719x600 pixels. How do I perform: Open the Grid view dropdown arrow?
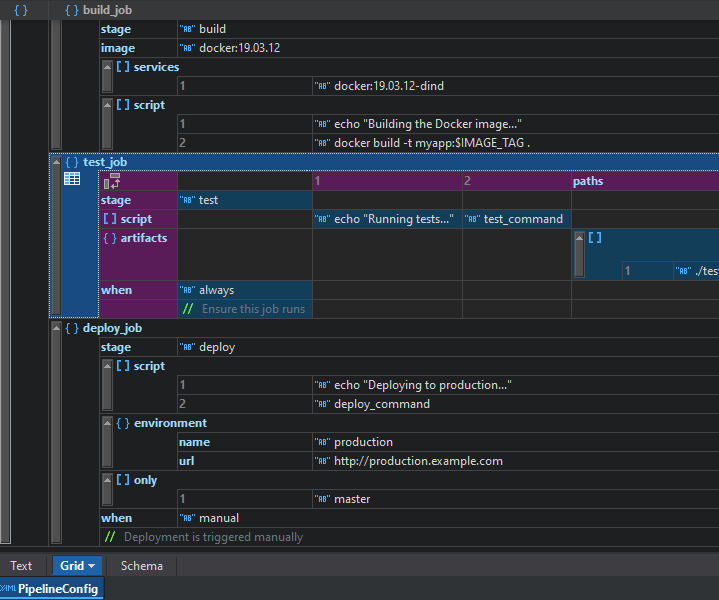[x=92, y=566]
